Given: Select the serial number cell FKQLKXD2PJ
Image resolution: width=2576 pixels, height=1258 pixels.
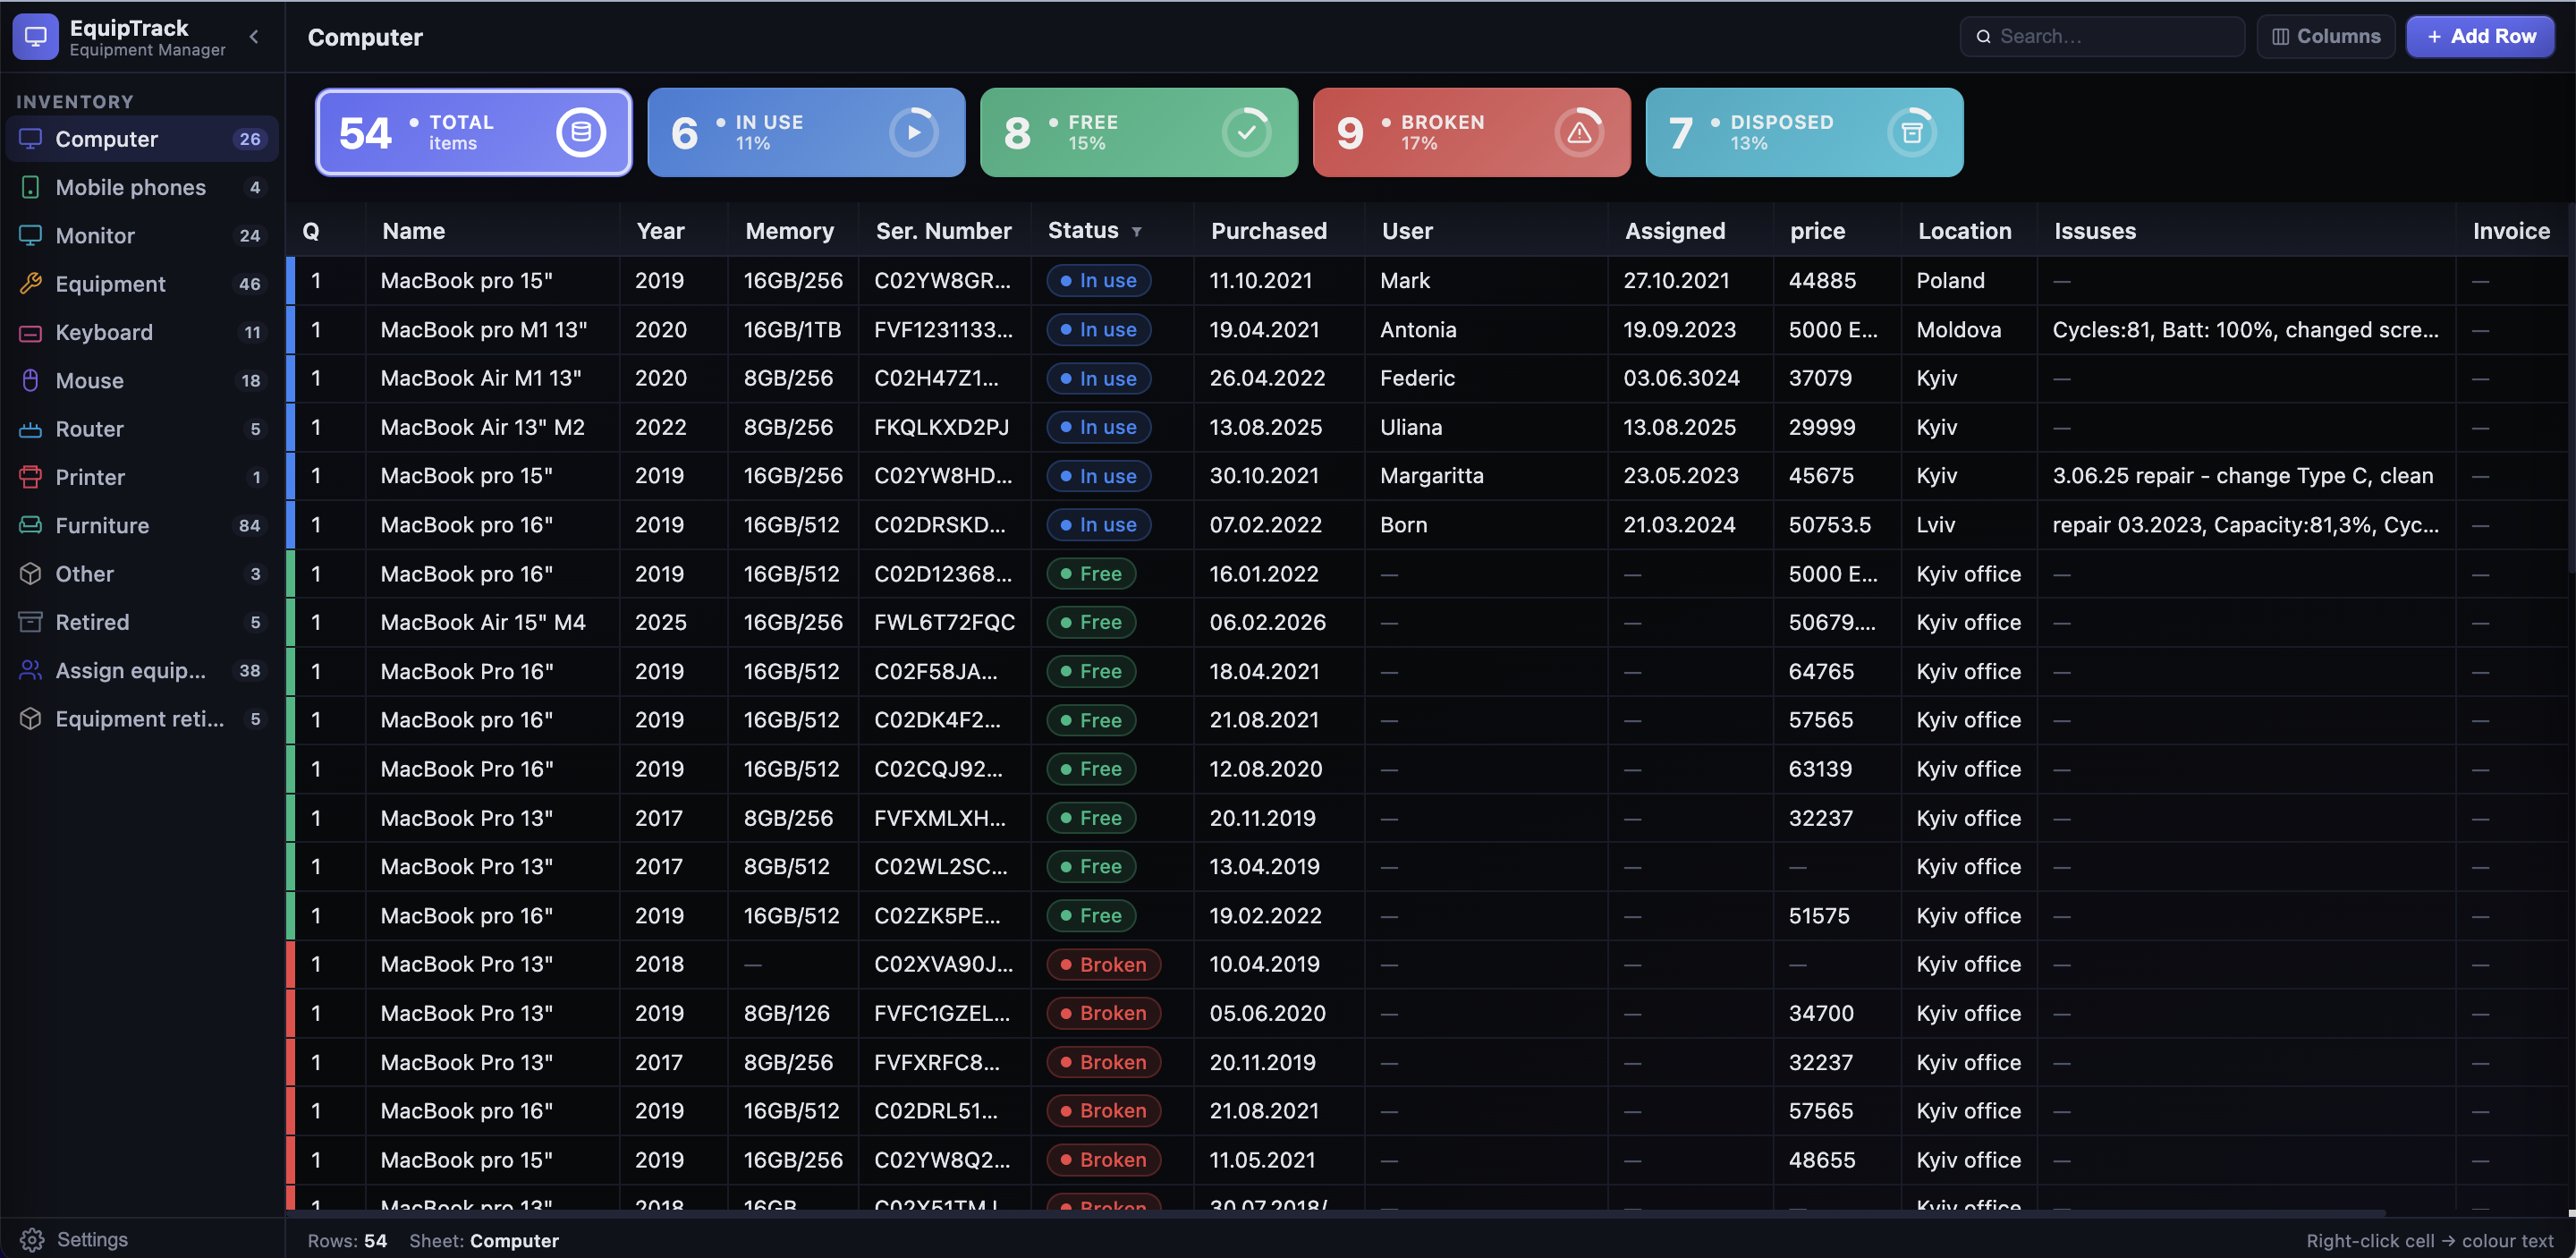Looking at the screenshot, I should click(x=944, y=427).
